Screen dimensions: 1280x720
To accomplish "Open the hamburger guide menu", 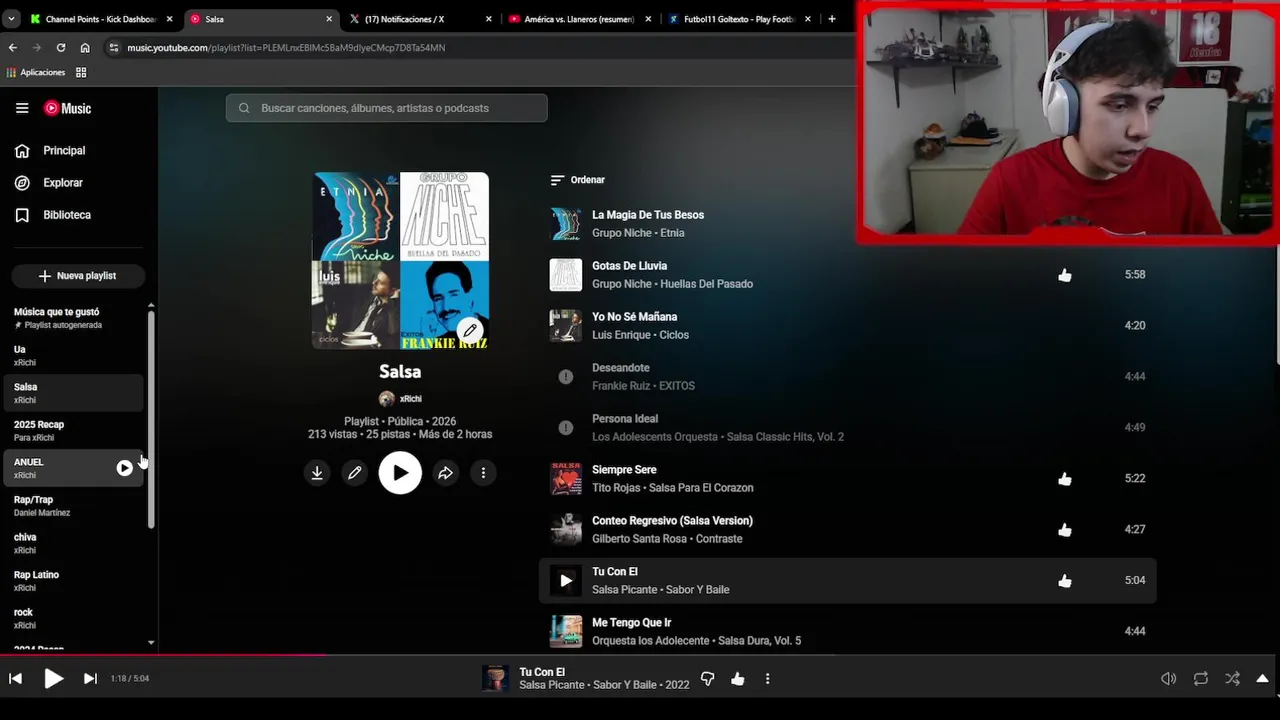I will click(22, 108).
